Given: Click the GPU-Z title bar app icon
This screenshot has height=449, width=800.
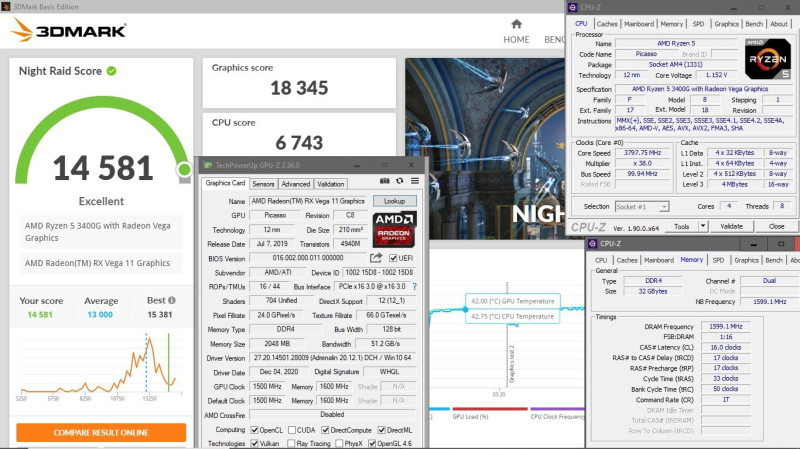Looking at the screenshot, I should [208, 165].
